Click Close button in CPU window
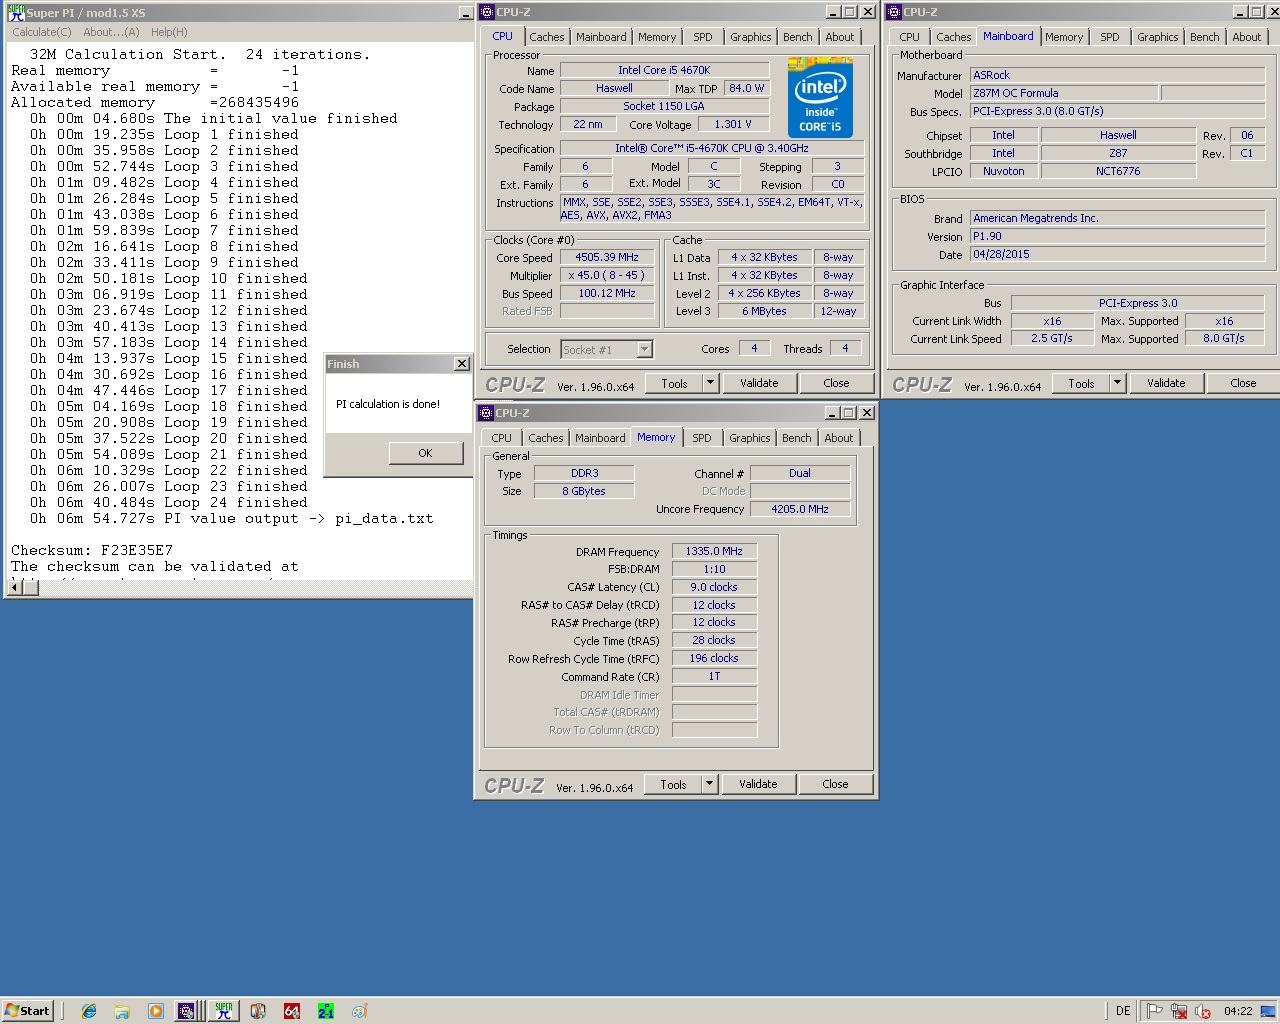The height and width of the screenshot is (1024, 1280). coord(836,383)
